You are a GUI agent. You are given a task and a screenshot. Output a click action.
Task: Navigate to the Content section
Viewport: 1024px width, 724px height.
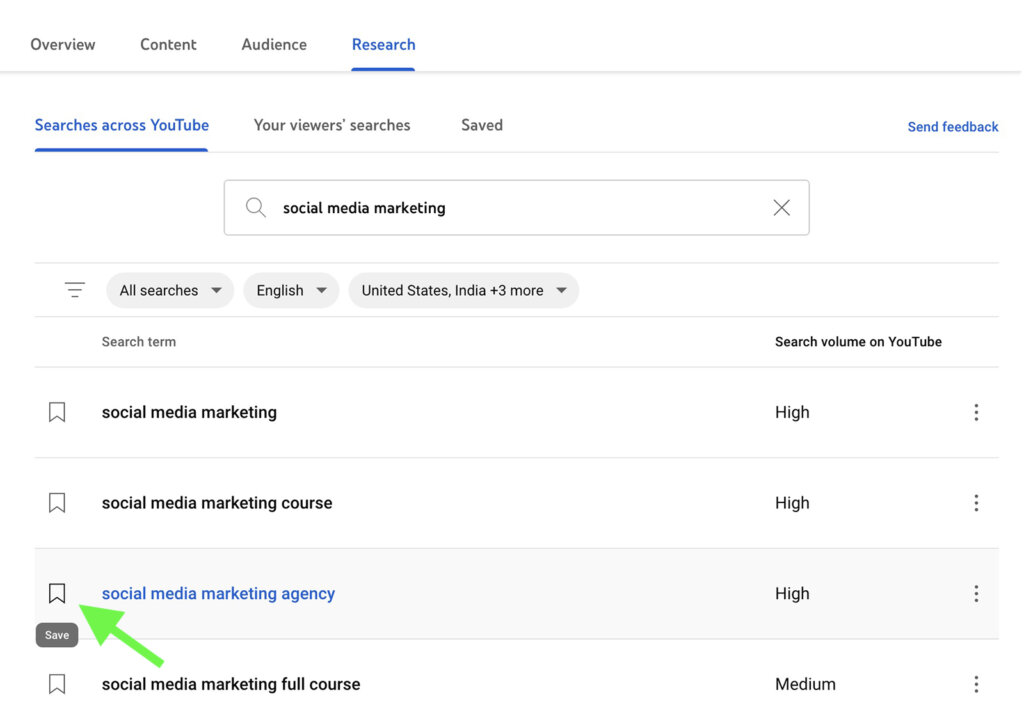(168, 44)
